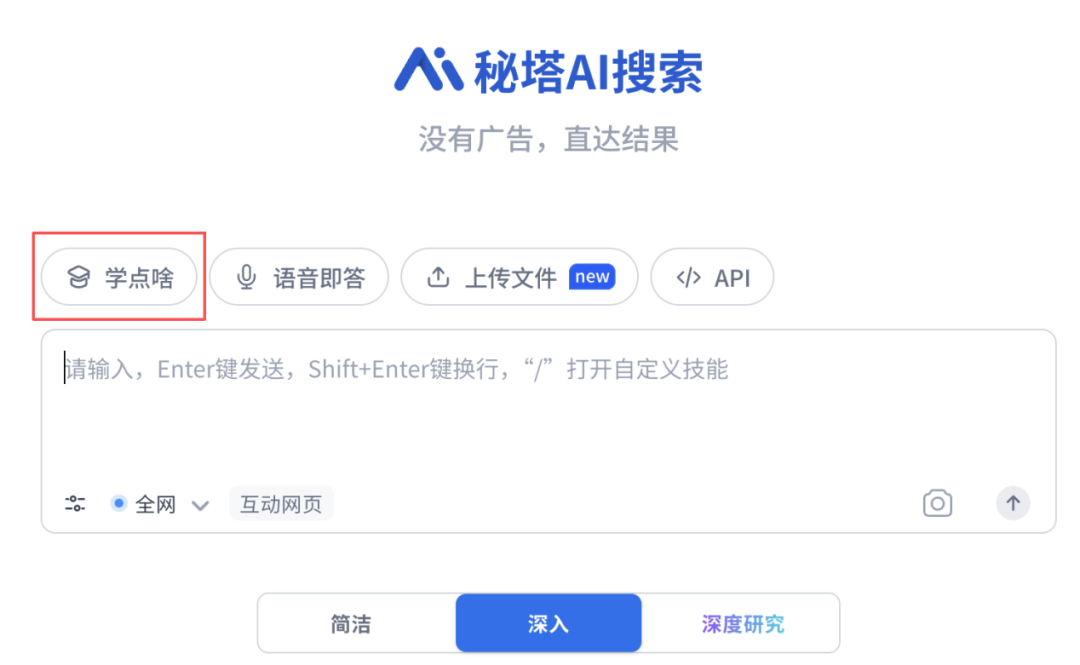Expand the 全网 scope dropdown chevron
This screenshot has width=1080, height=665.
click(x=200, y=506)
